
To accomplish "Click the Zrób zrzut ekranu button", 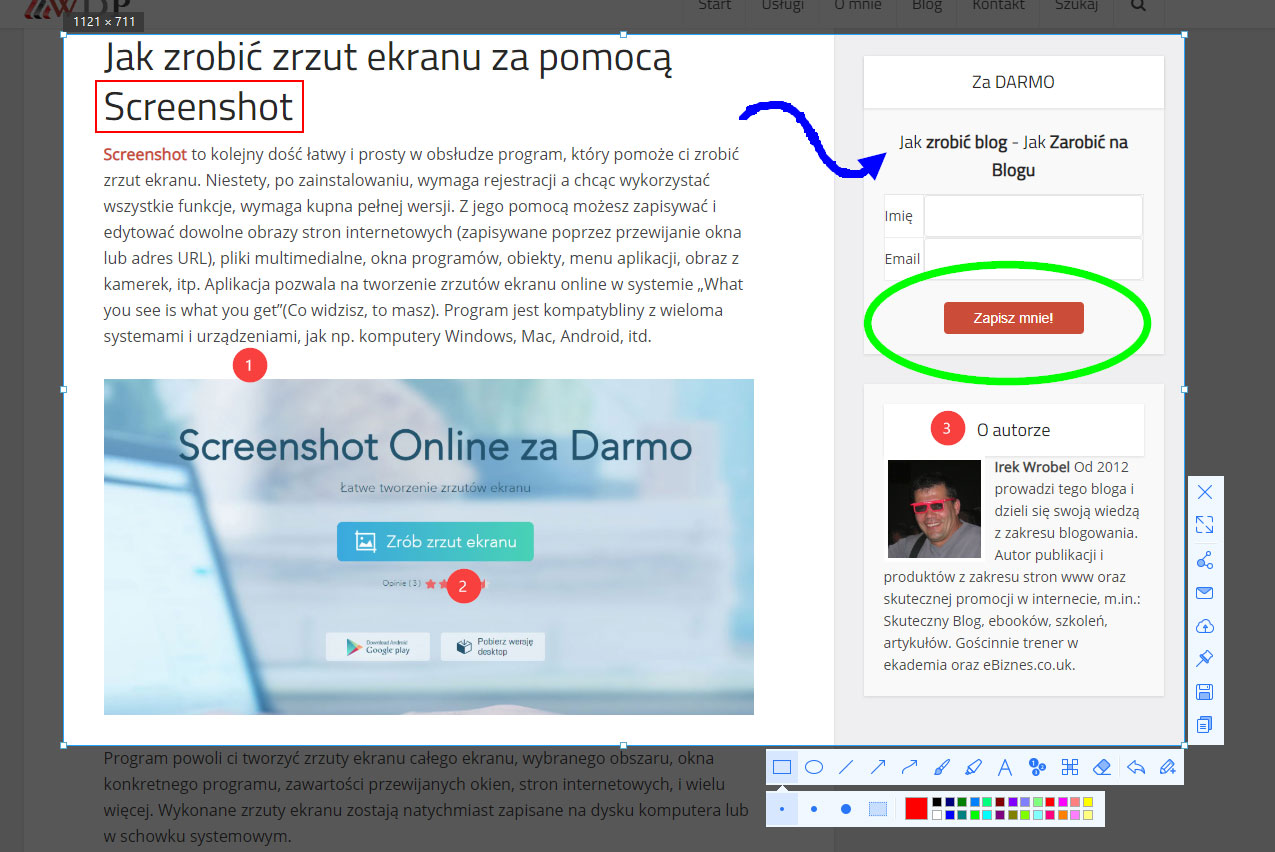I will (x=435, y=541).
